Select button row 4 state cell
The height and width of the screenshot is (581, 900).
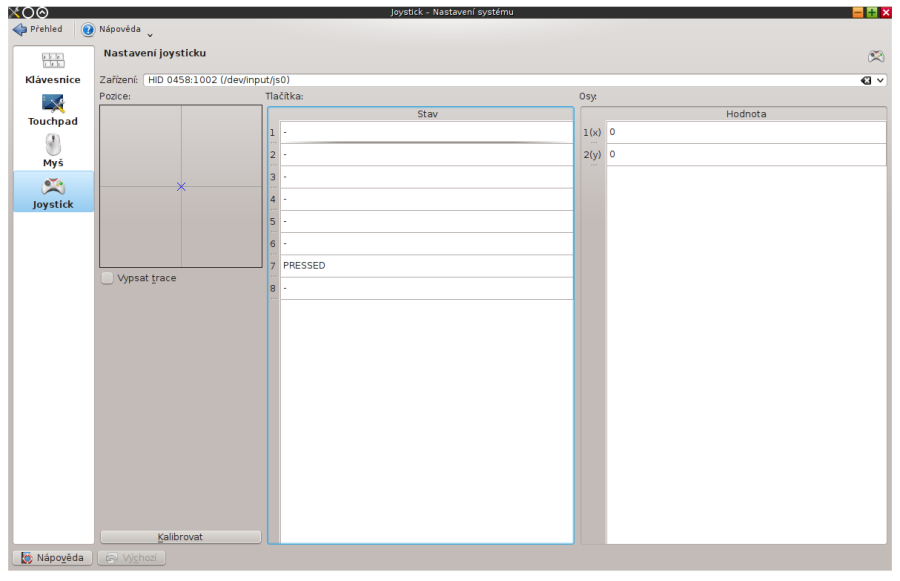426,199
